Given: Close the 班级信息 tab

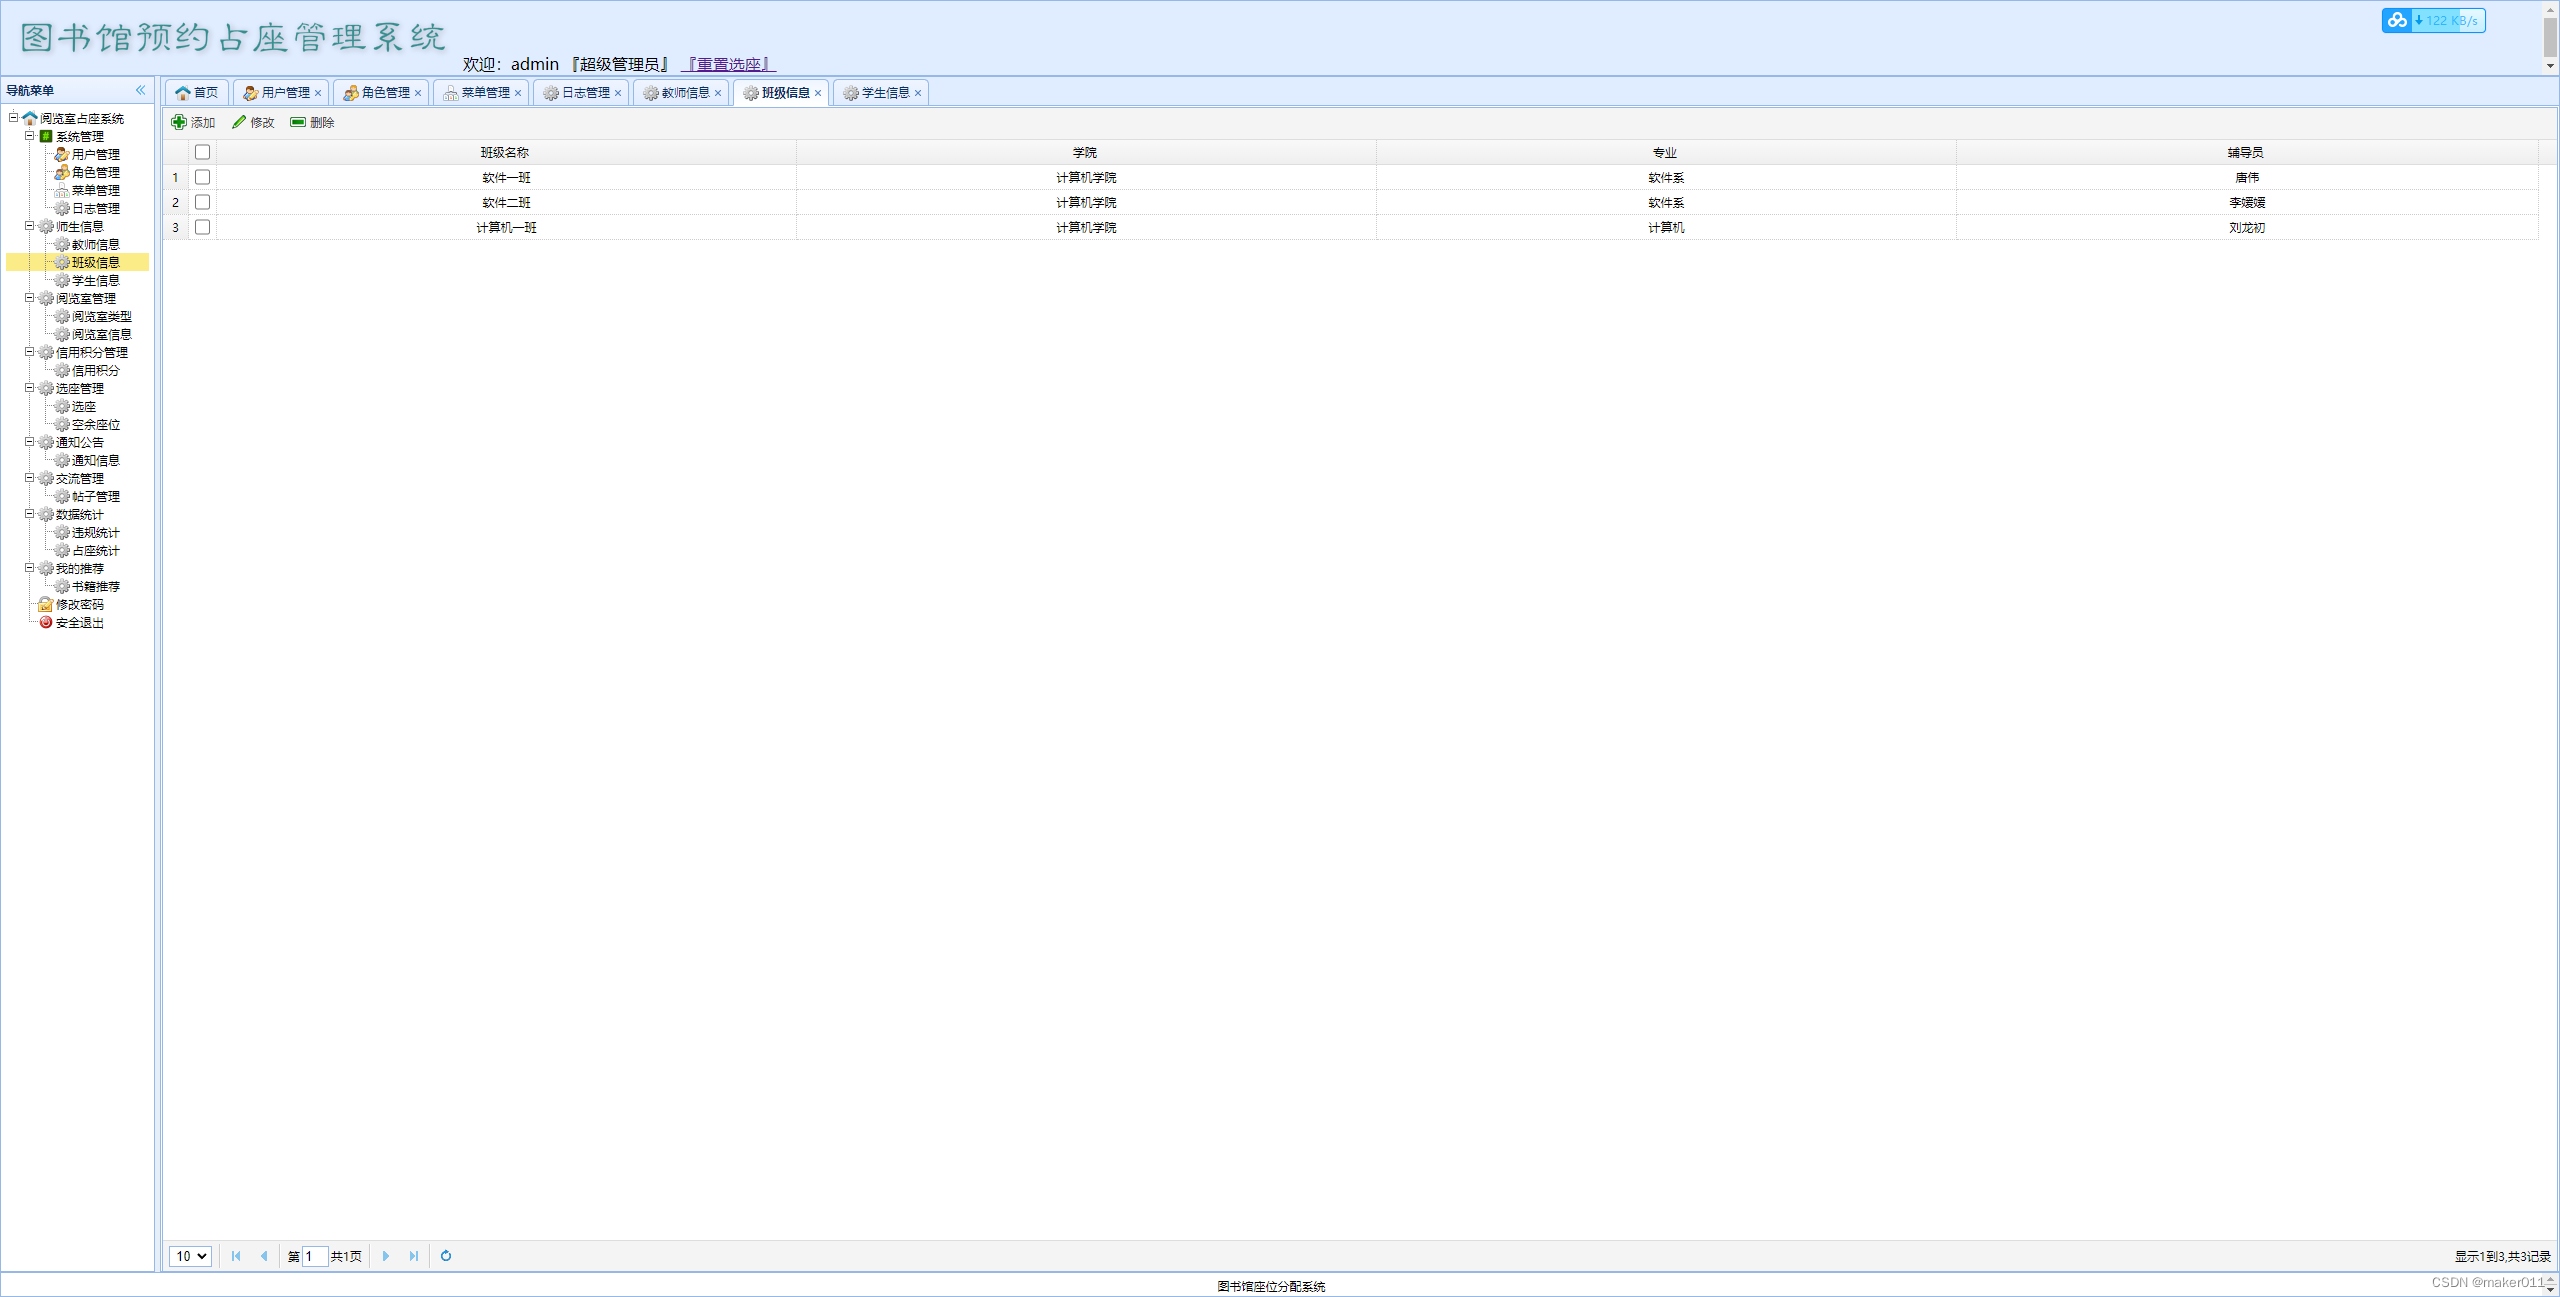Looking at the screenshot, I should [x=818, y=93].
